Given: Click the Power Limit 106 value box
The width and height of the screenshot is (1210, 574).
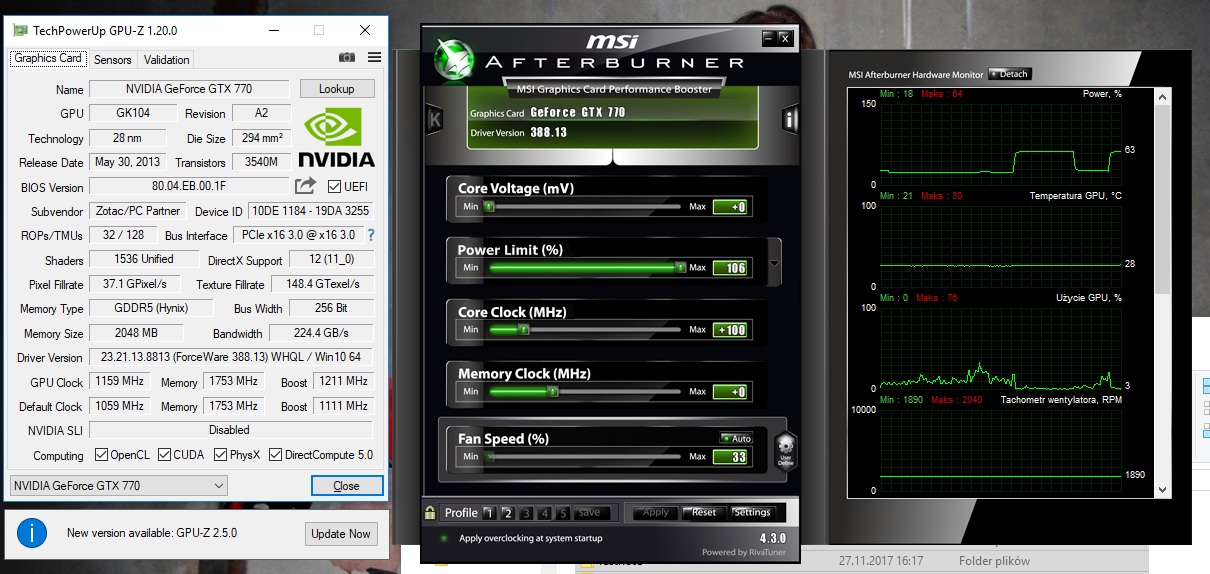Looking at the screenshot, I should (x=730, y=267).
